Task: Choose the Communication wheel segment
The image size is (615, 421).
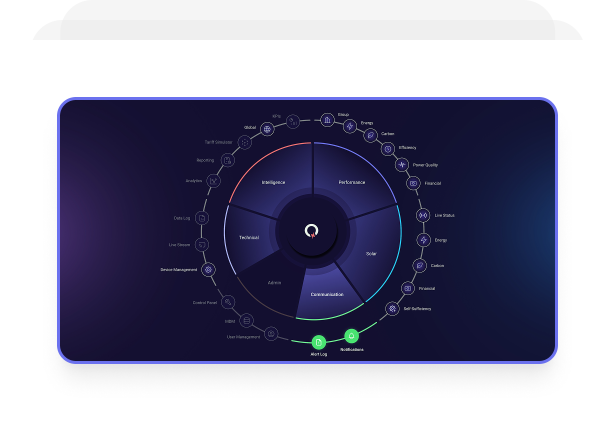Action: point(327,294)
